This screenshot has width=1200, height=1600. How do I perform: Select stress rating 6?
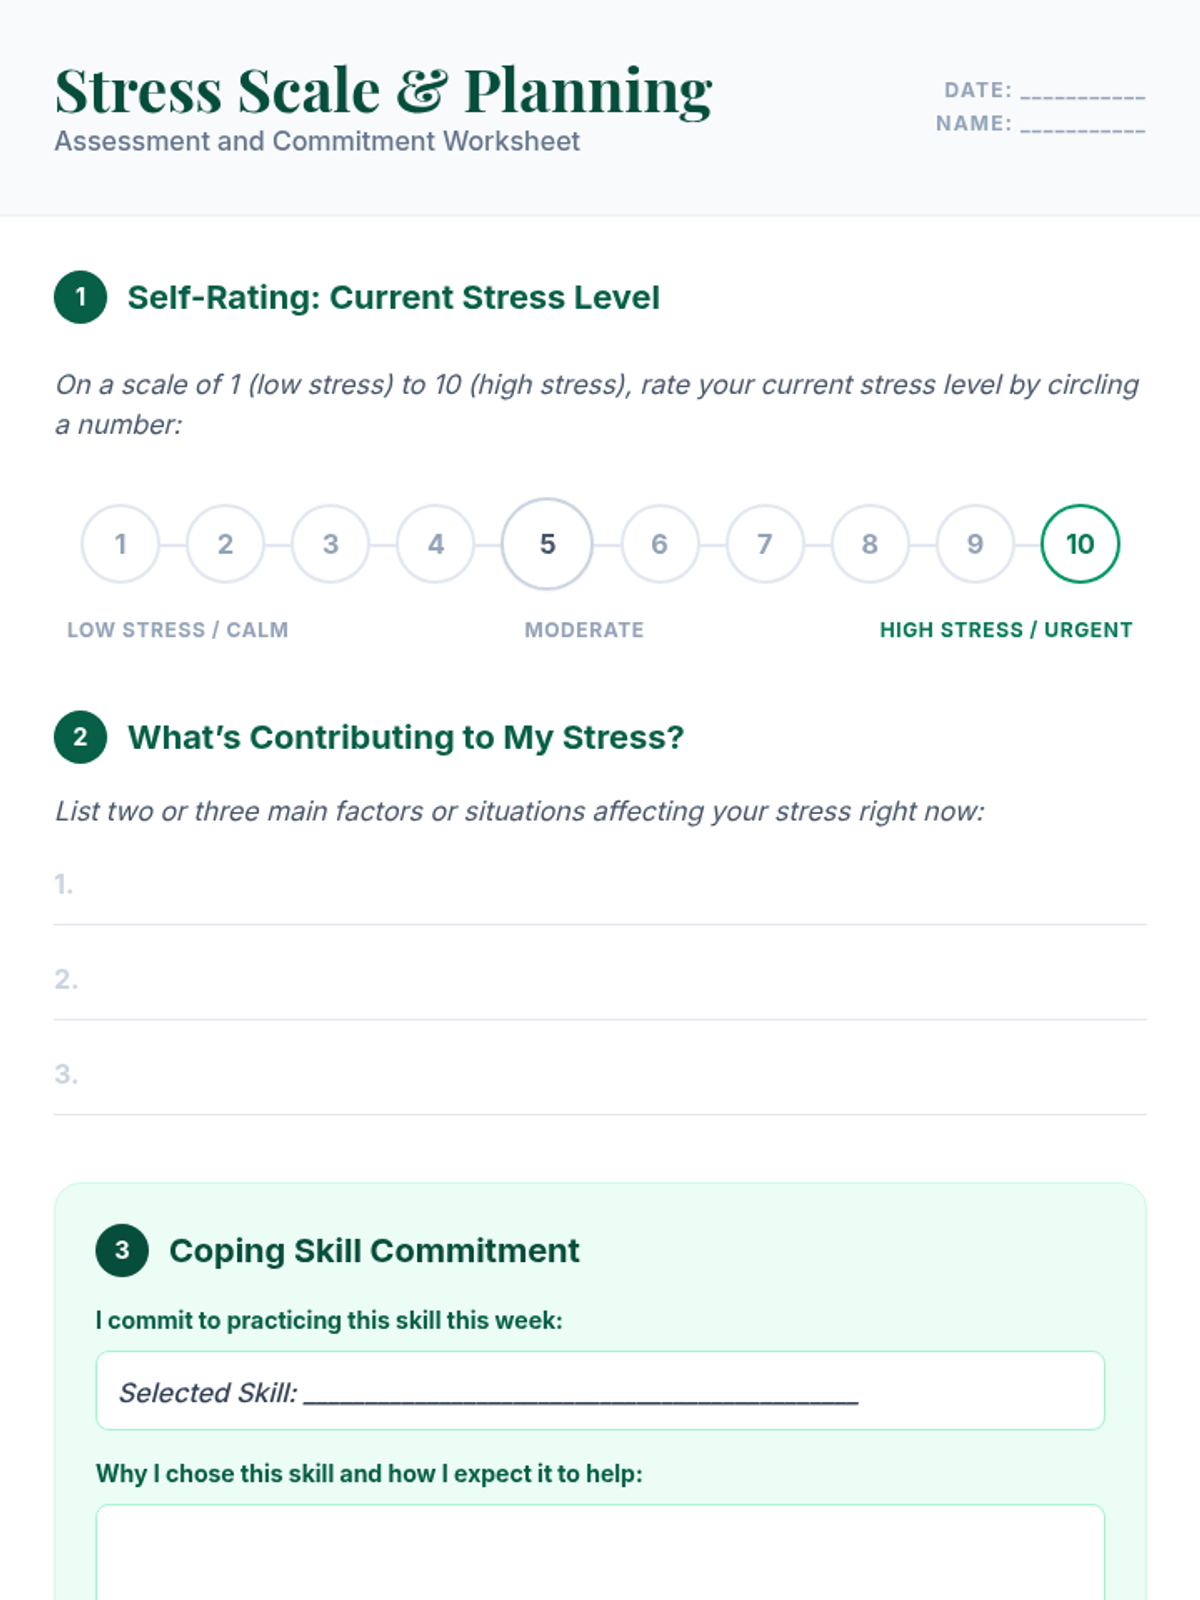point(659,544)
